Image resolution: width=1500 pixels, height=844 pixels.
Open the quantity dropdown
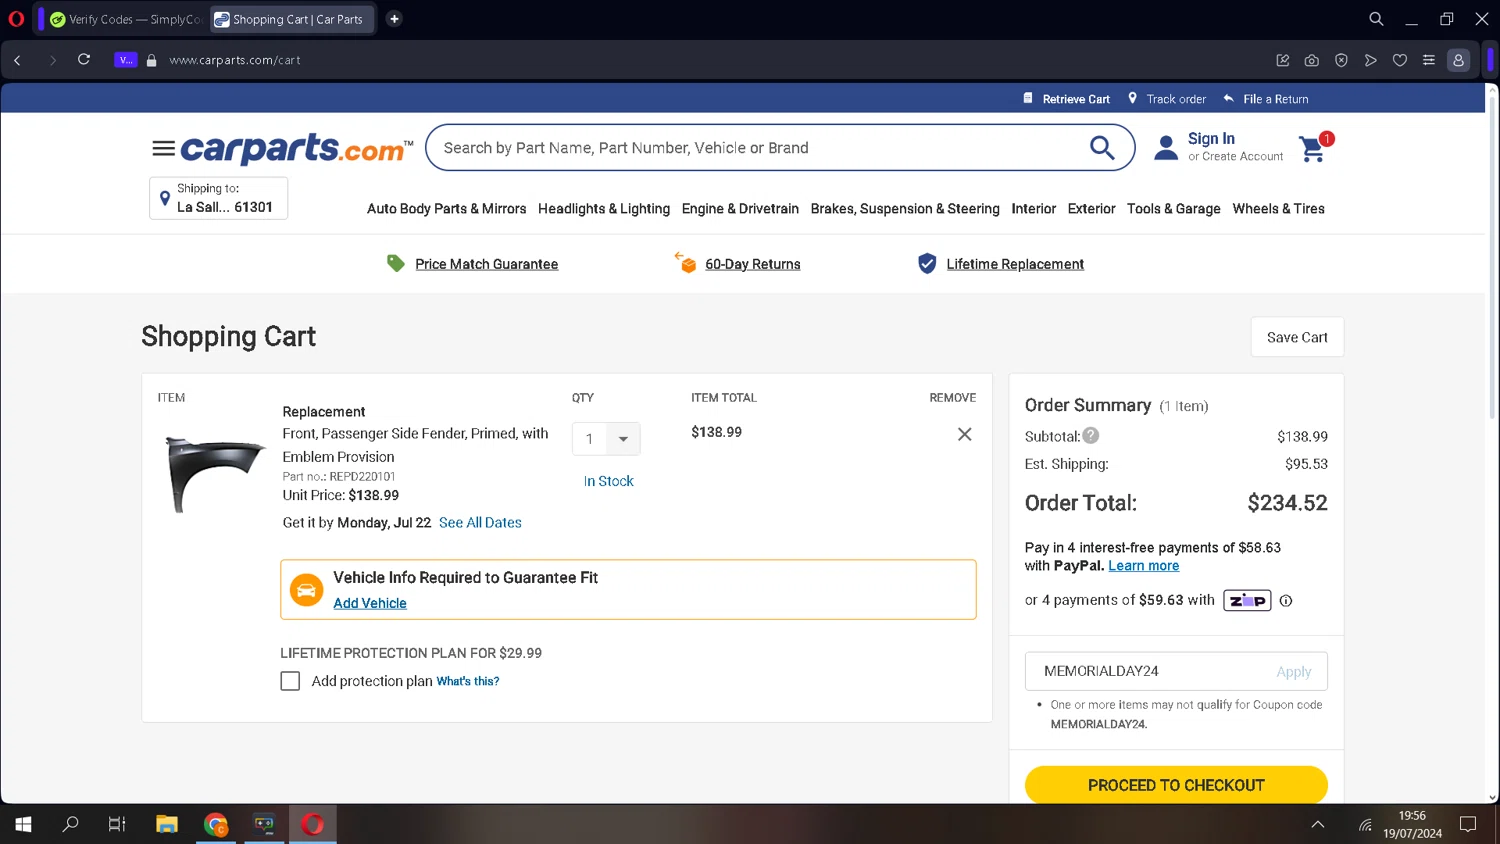(606, 439)
